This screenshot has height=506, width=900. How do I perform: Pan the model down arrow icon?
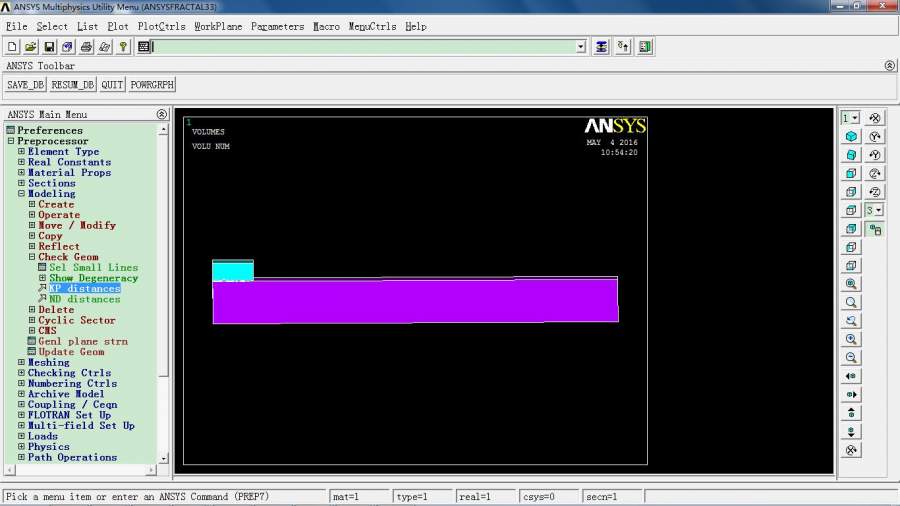pyautogui.click(x=851, y=431)
